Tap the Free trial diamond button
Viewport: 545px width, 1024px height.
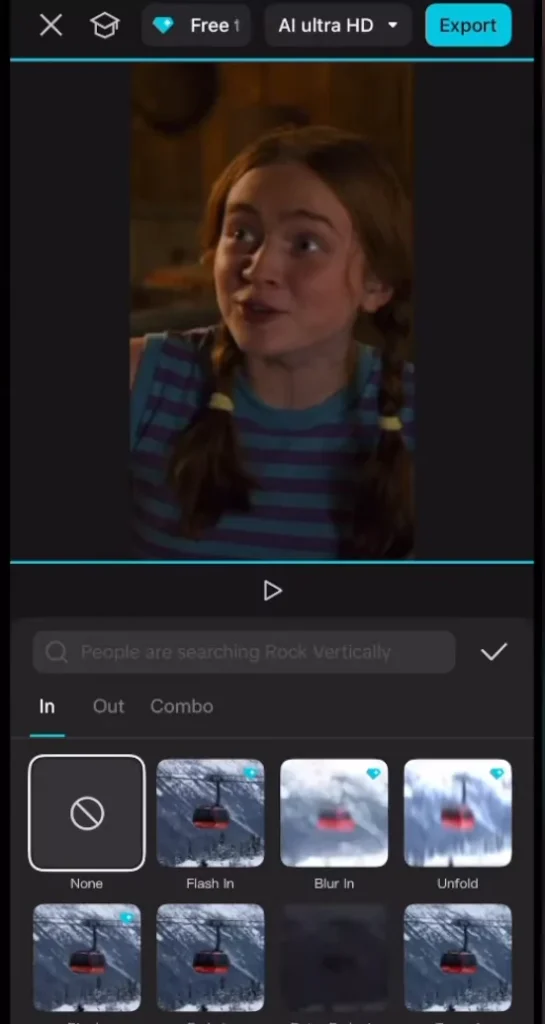coord(196,25)
